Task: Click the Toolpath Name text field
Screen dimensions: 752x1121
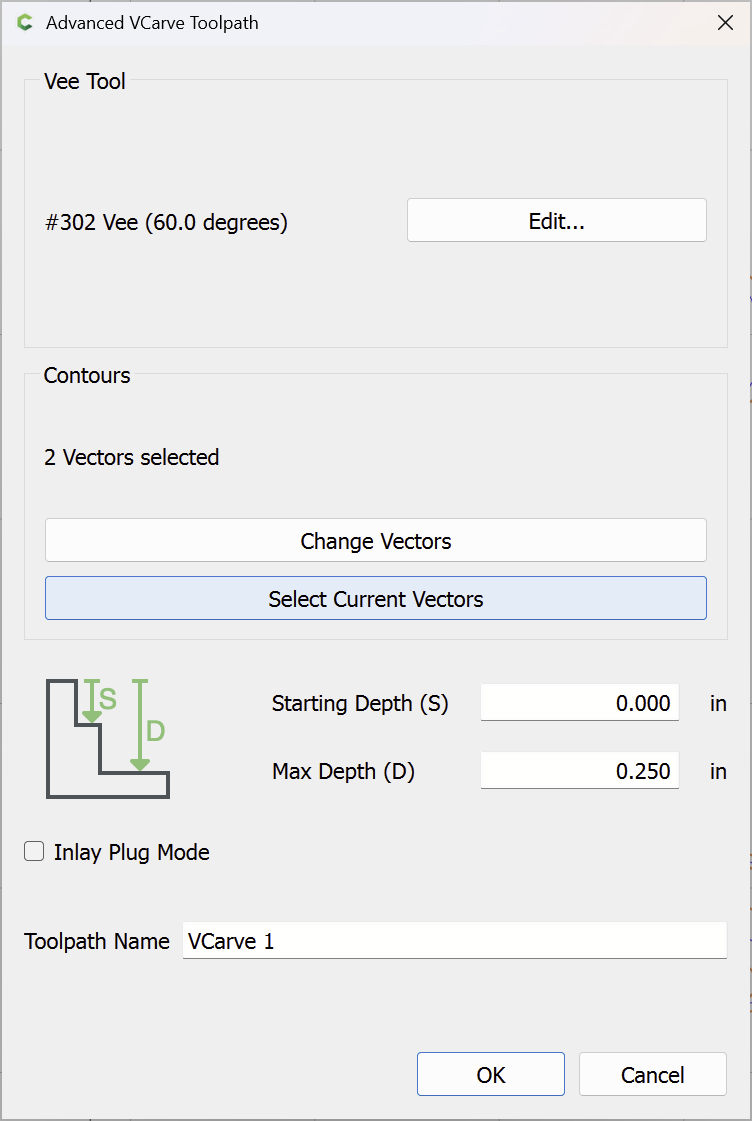Action: [x=455, y=940]
